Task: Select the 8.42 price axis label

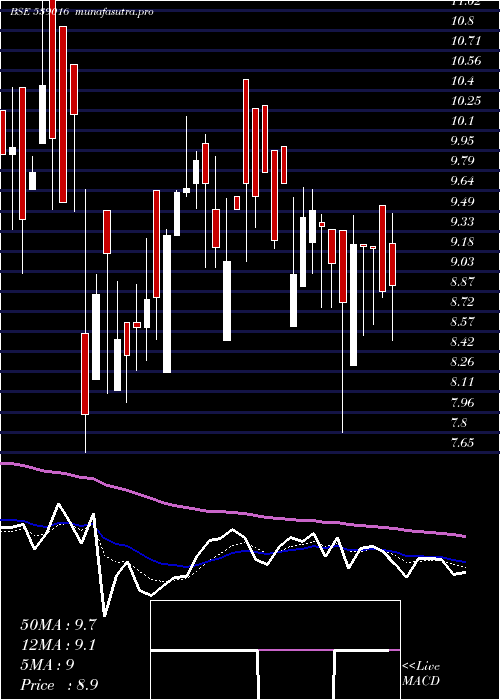Action: (x=463, y=342)
